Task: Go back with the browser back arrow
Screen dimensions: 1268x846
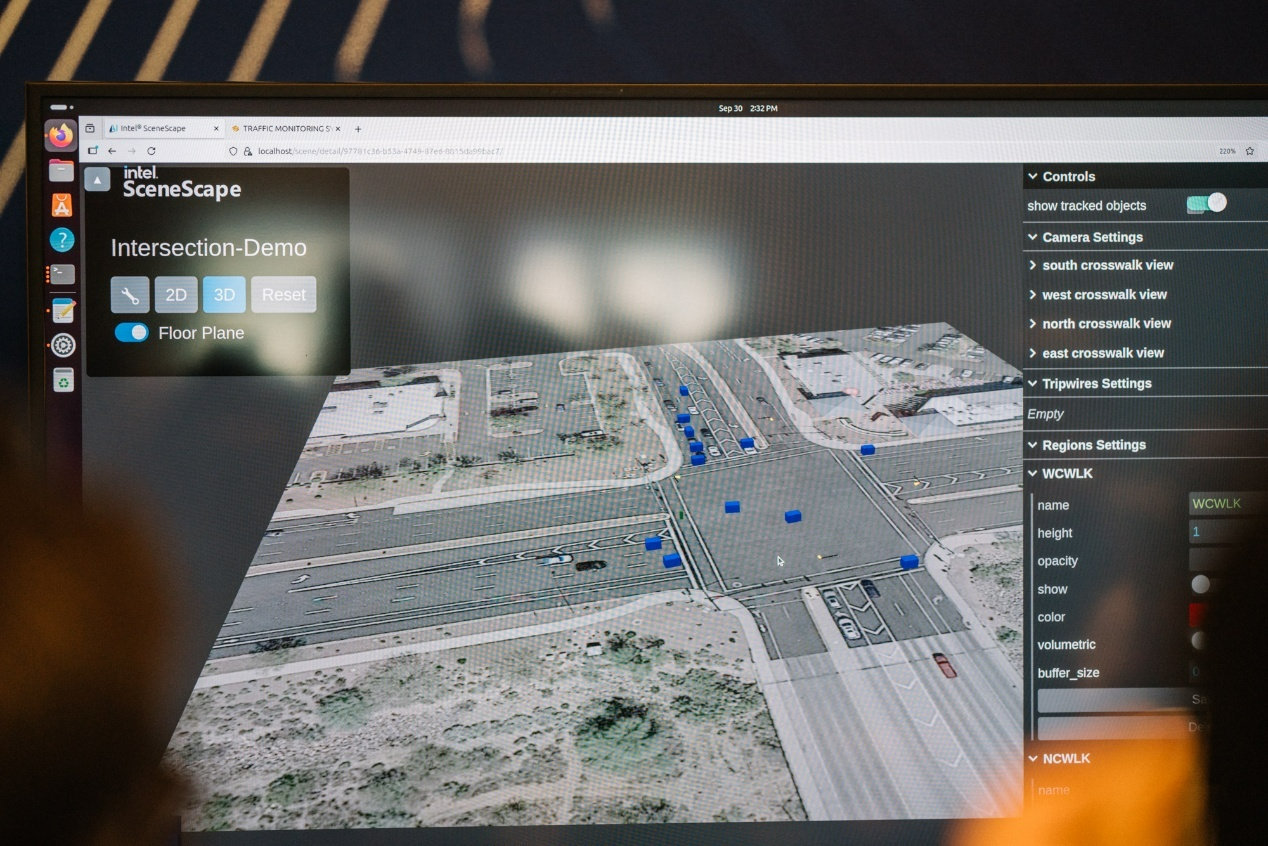Action: pyautogui.click(x=112, y=151)
